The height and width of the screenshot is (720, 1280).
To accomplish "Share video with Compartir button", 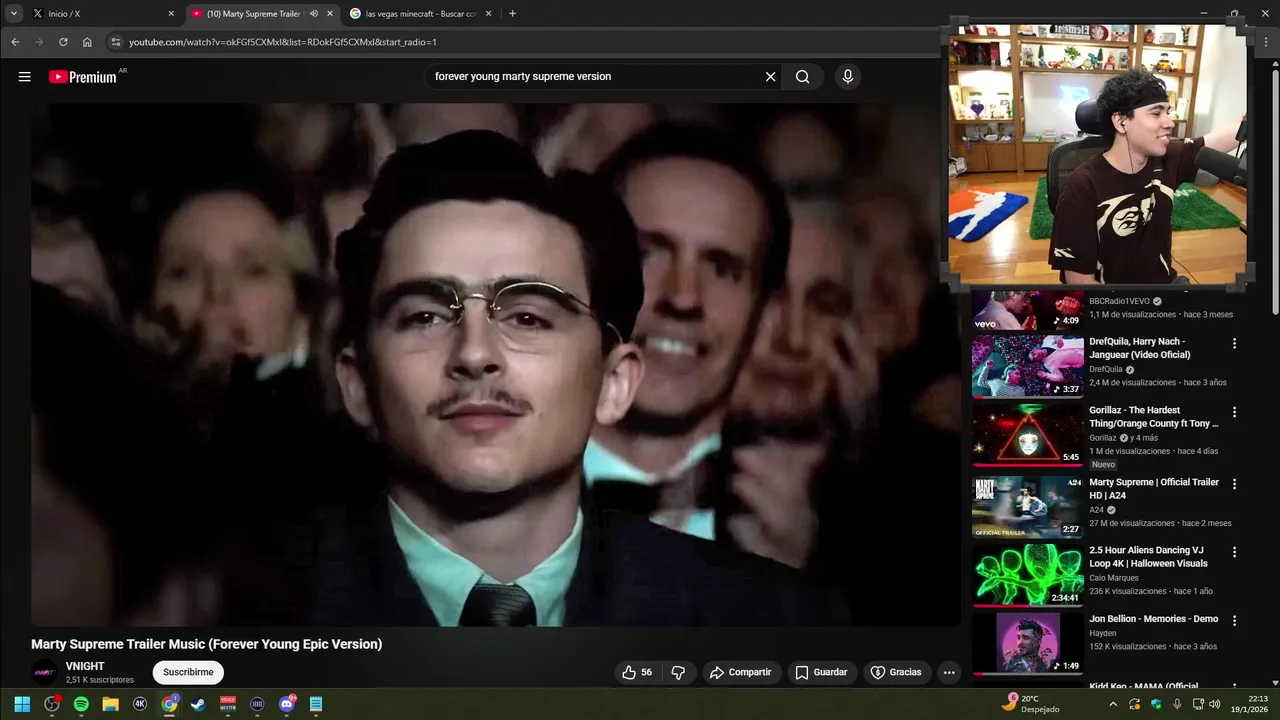I will [x=741, y=672].
